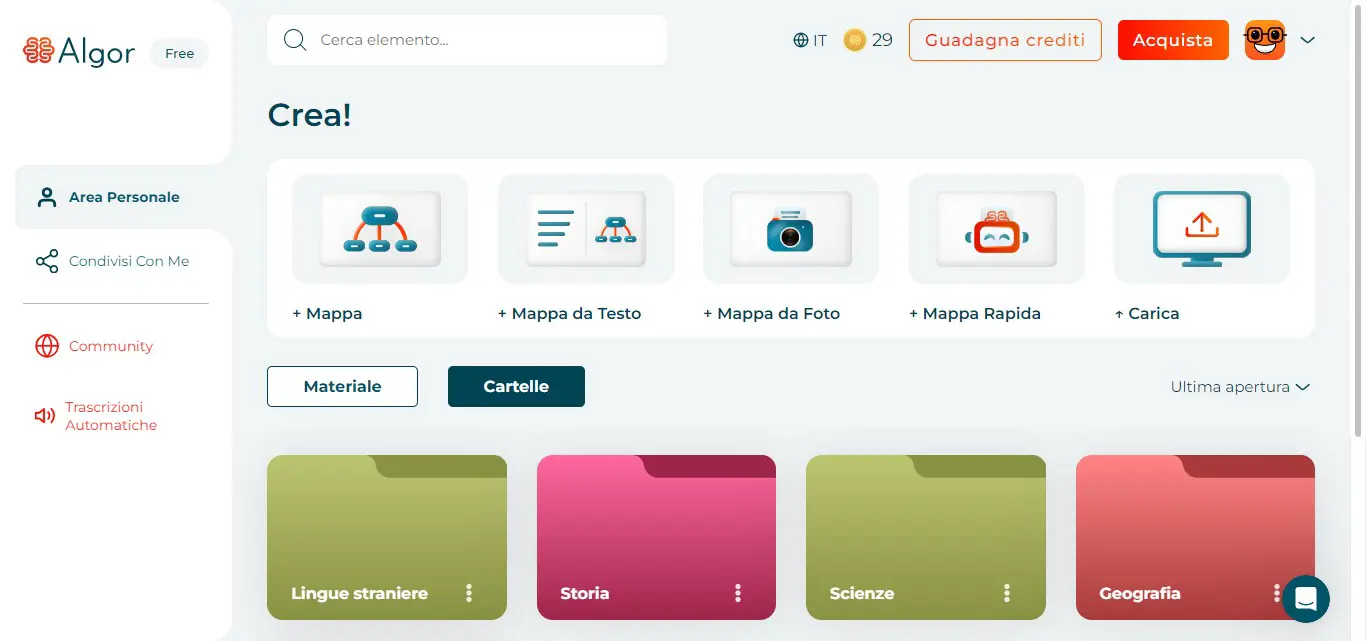Viewport: 1366px width, 641px height.
Task: Open the Community section
Action: (x=111, y=346)
